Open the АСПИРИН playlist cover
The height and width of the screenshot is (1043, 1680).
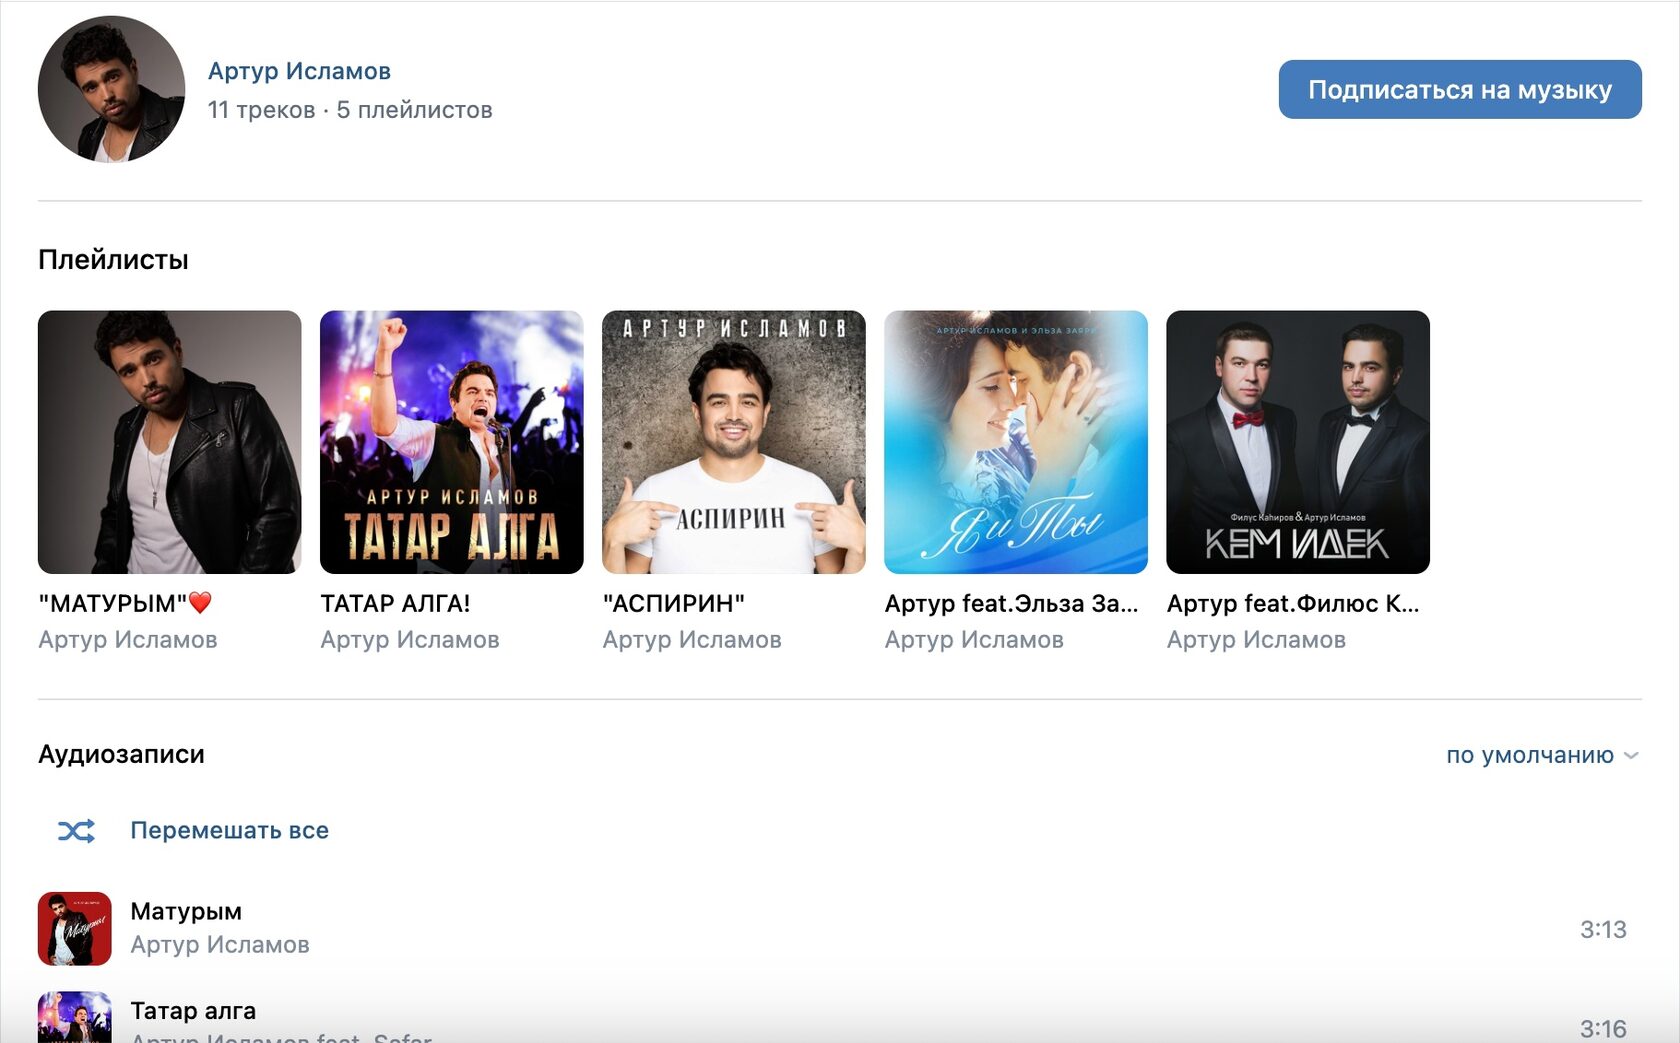(x=734, y=442)
